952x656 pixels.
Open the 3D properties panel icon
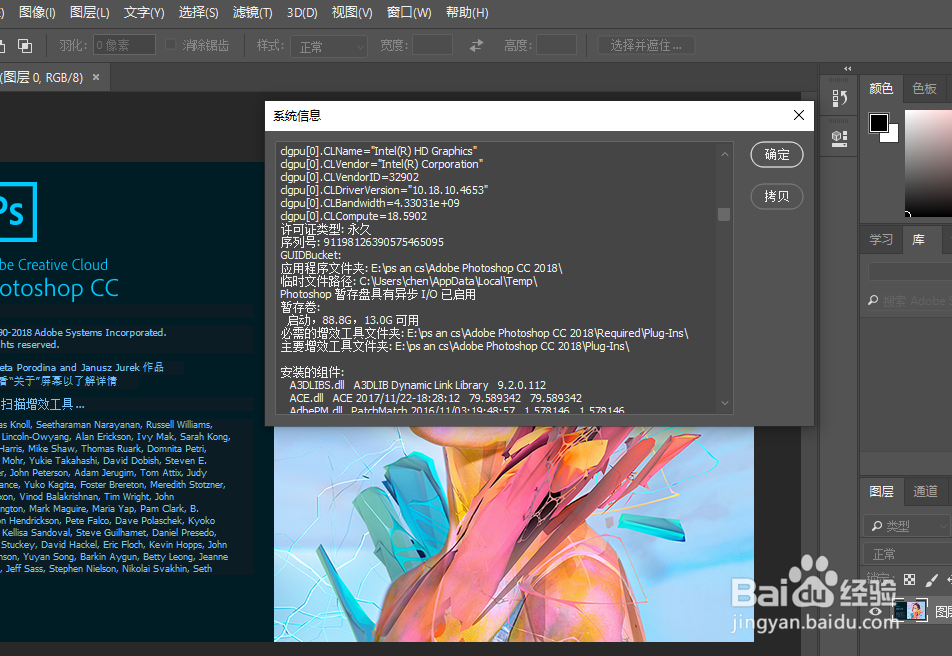[840, 138]
